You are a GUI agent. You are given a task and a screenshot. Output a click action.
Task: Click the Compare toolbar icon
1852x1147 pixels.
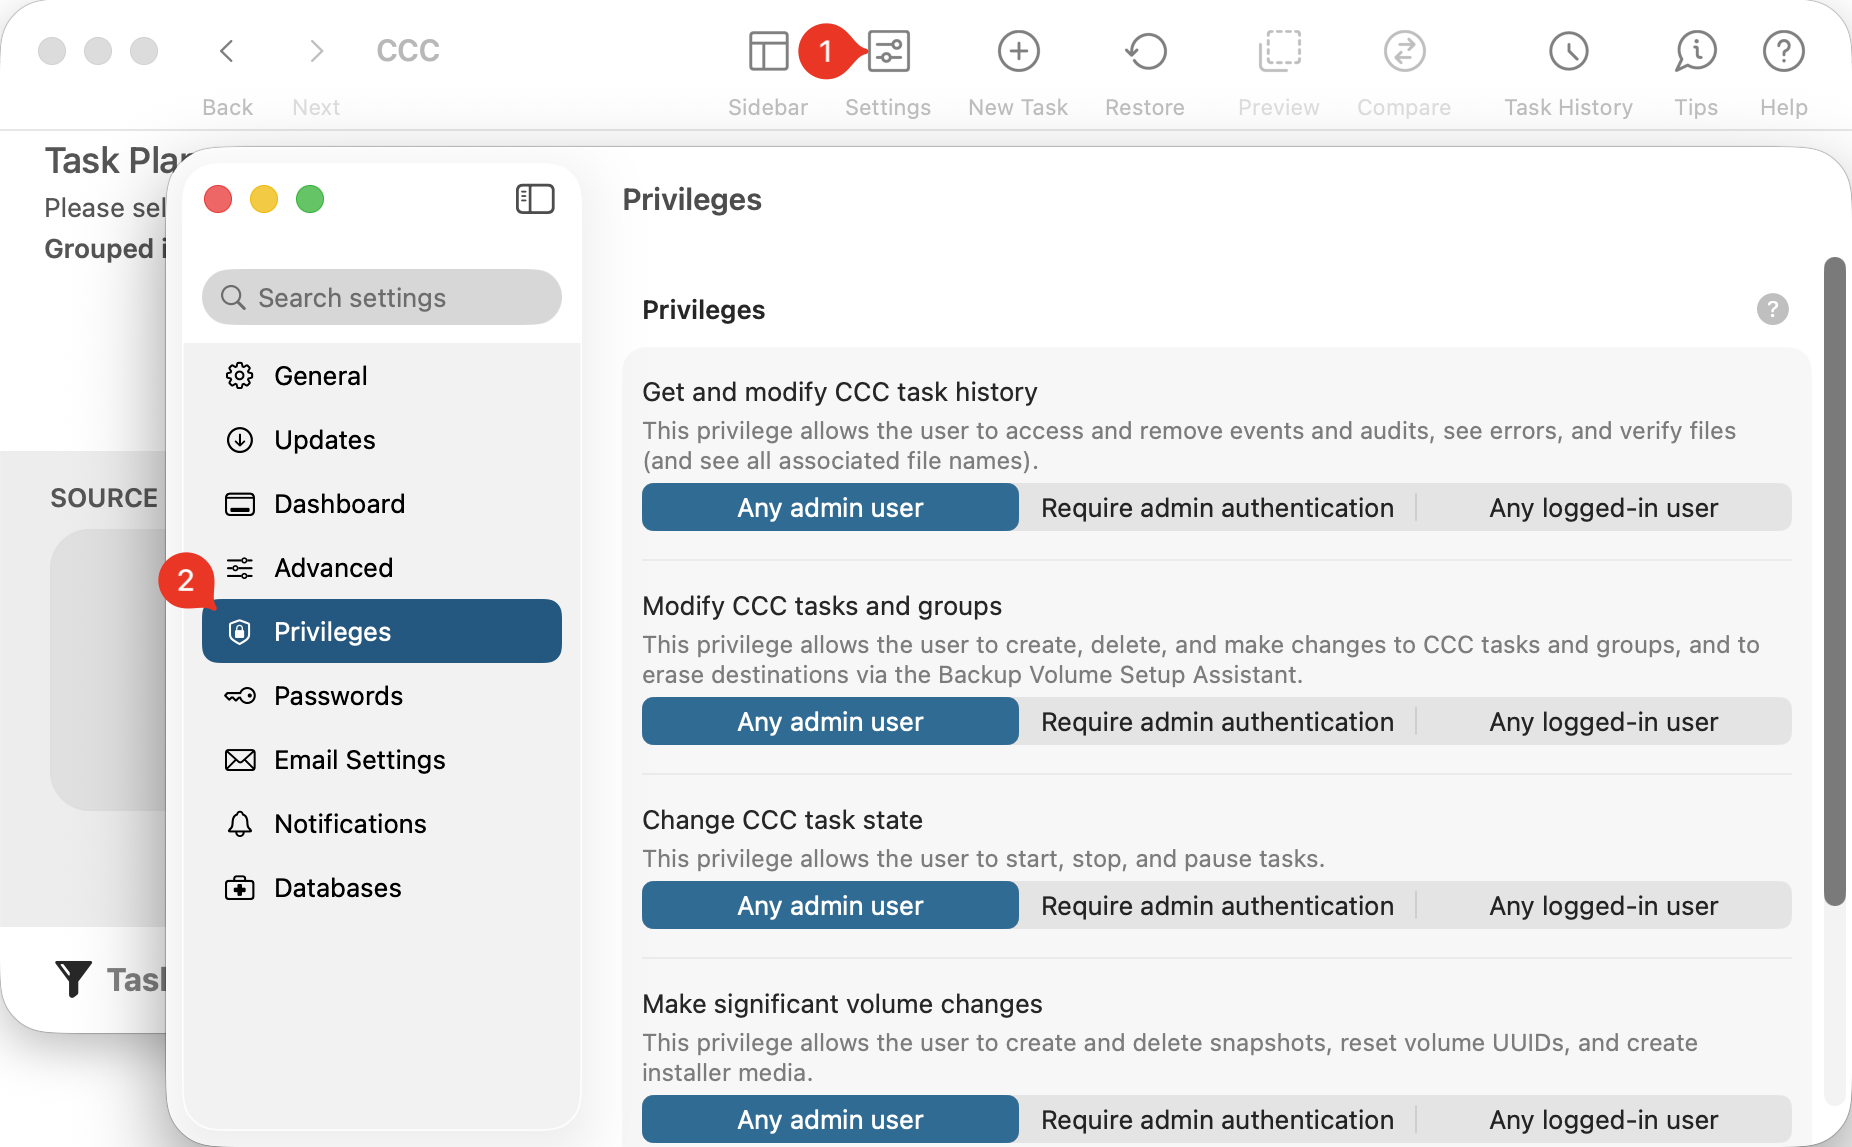tap(1404, 51)
